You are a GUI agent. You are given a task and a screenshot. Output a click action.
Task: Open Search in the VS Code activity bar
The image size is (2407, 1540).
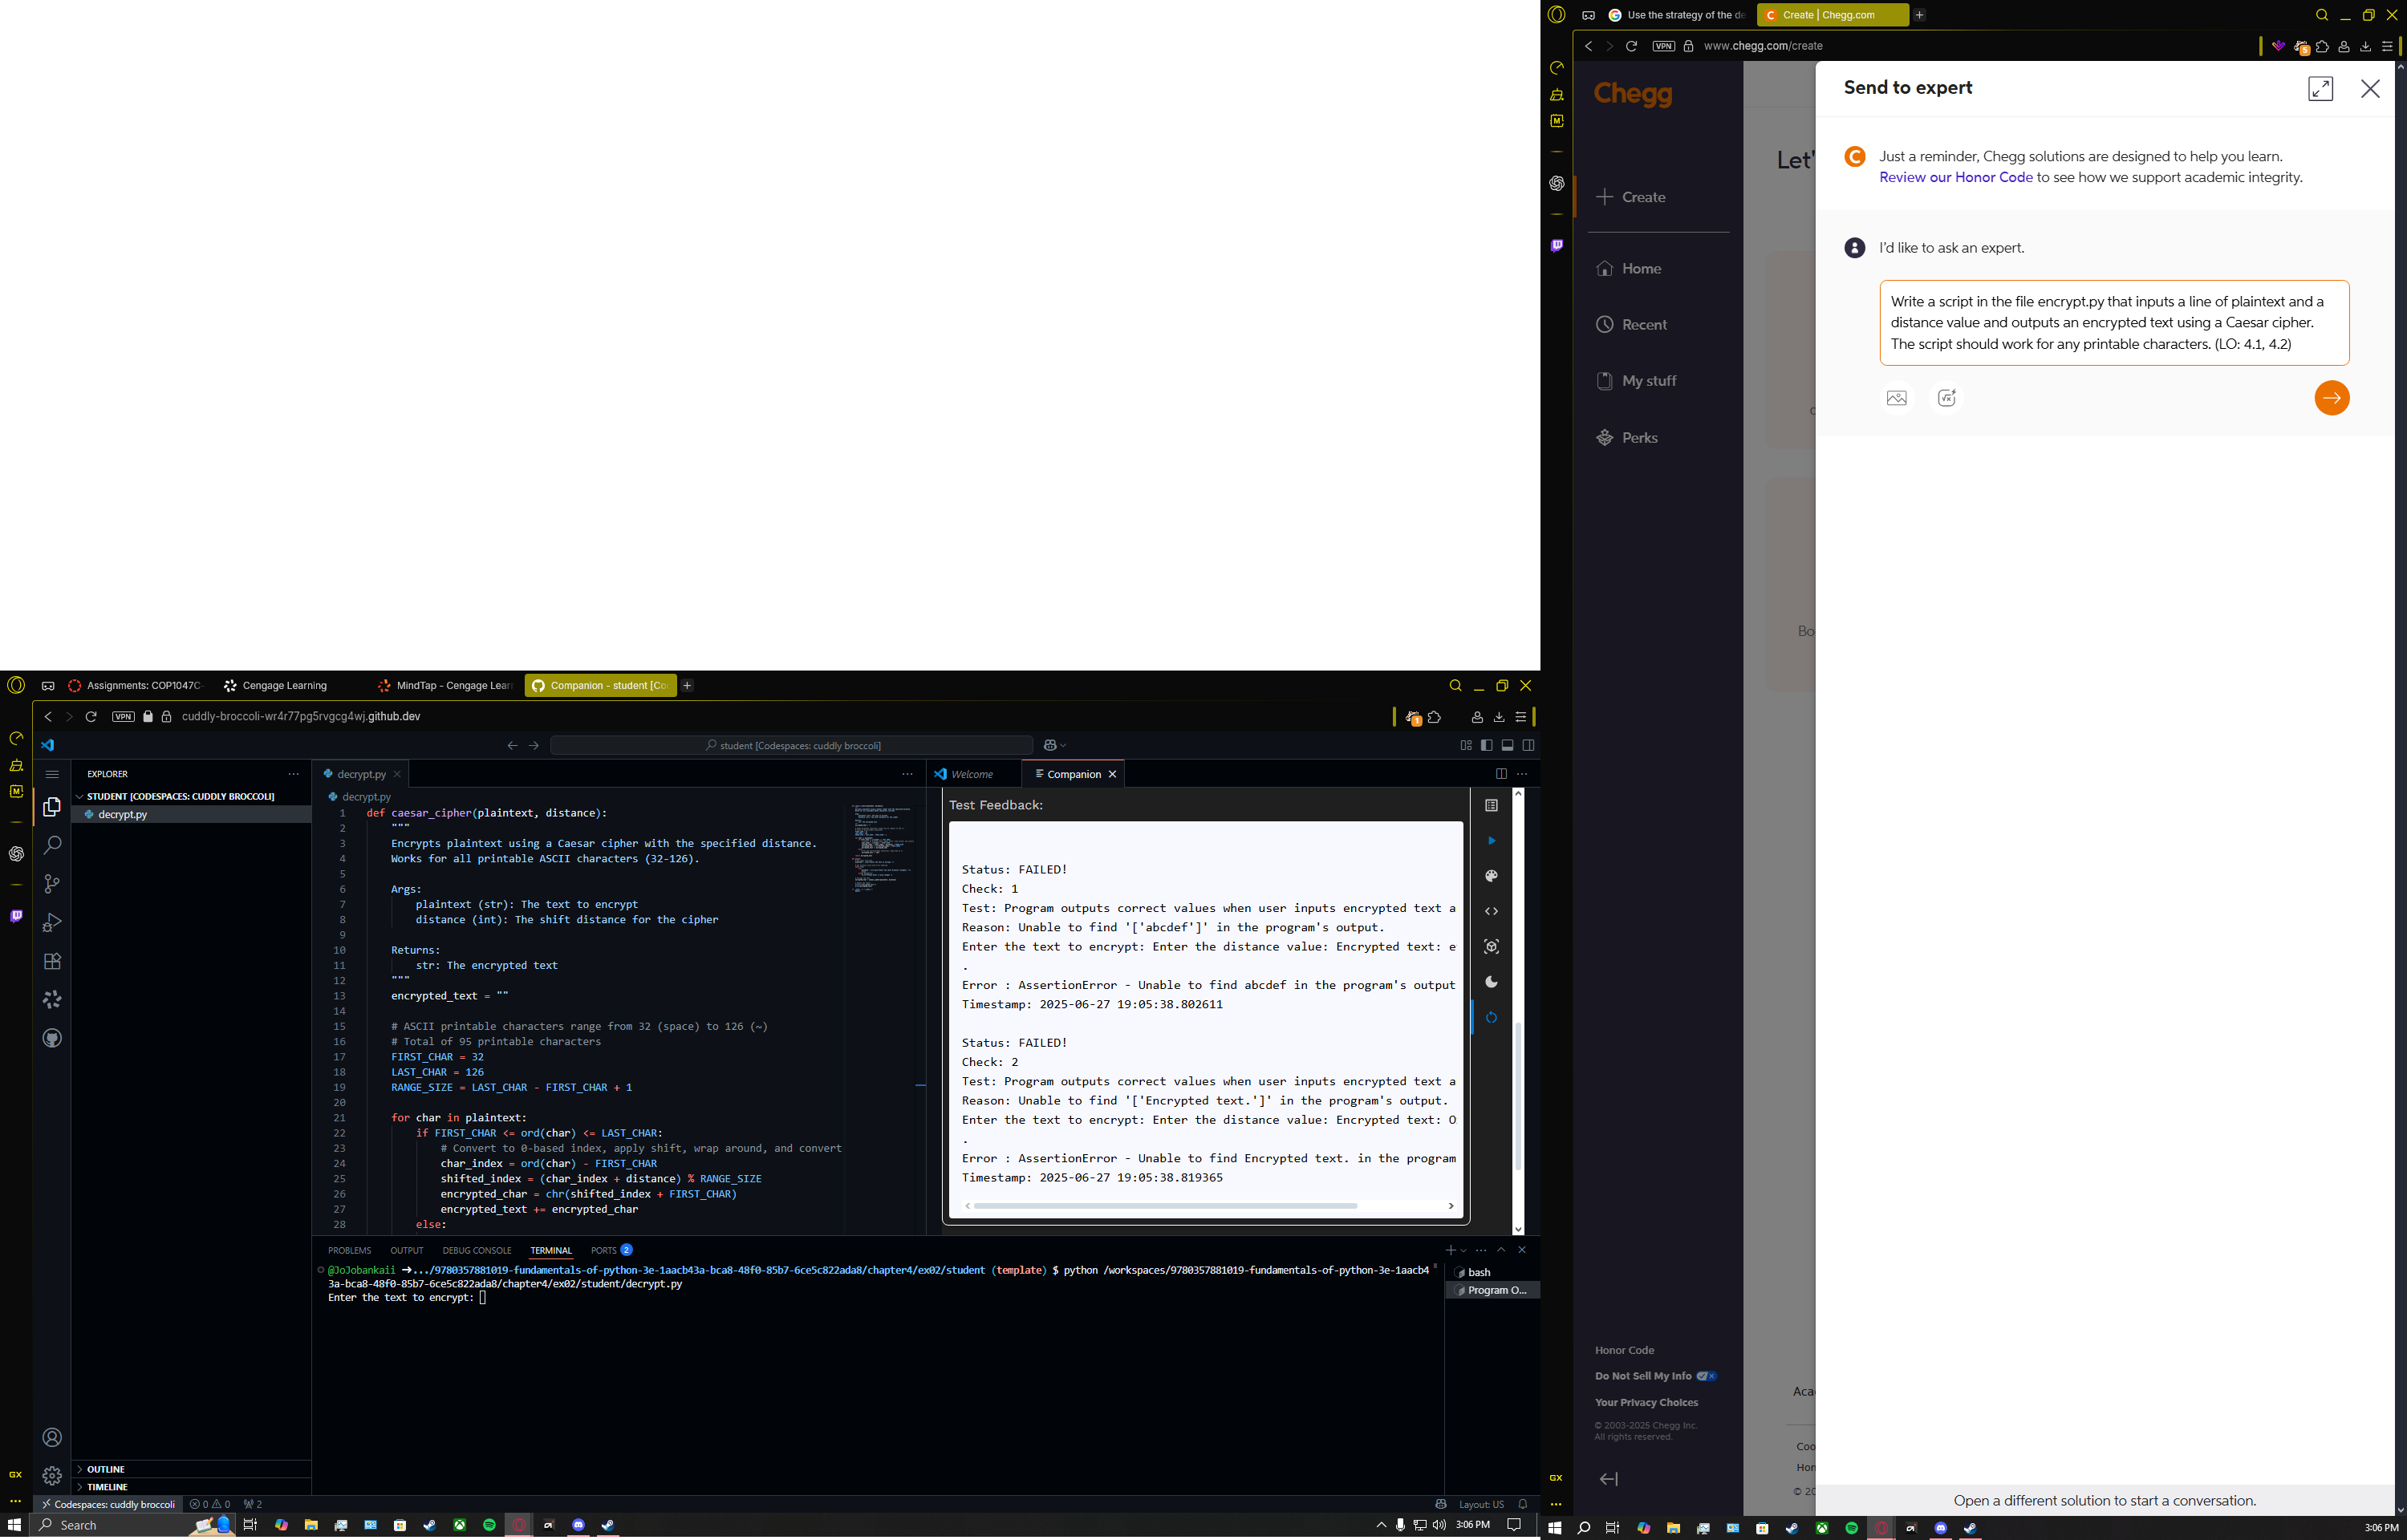[52, 845]
